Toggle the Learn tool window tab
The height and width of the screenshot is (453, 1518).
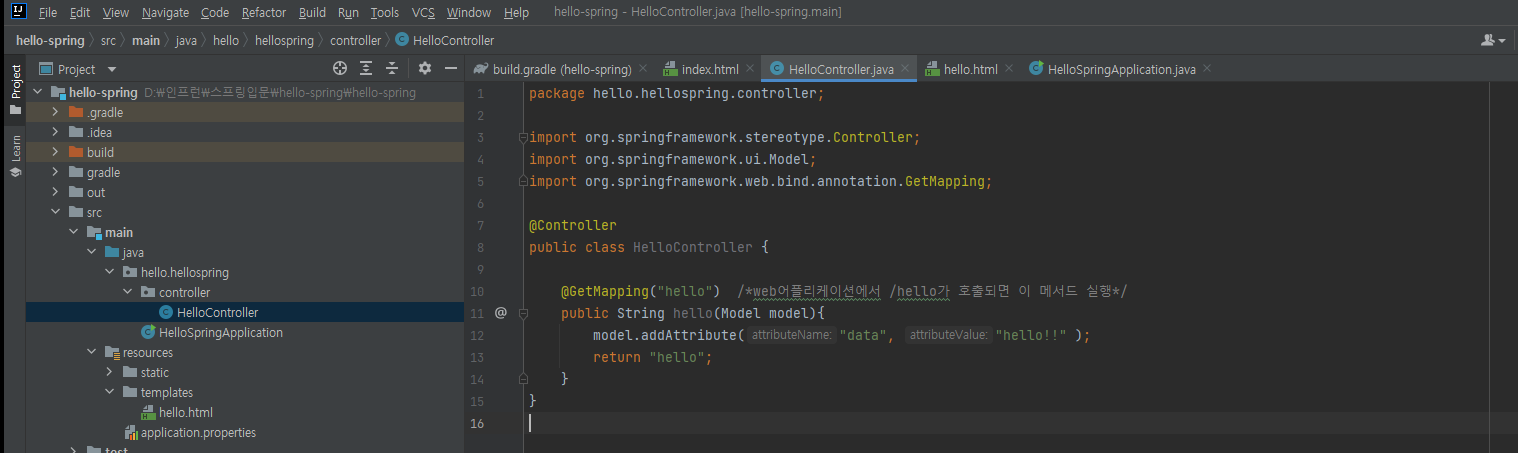click(x=15, y=156)
